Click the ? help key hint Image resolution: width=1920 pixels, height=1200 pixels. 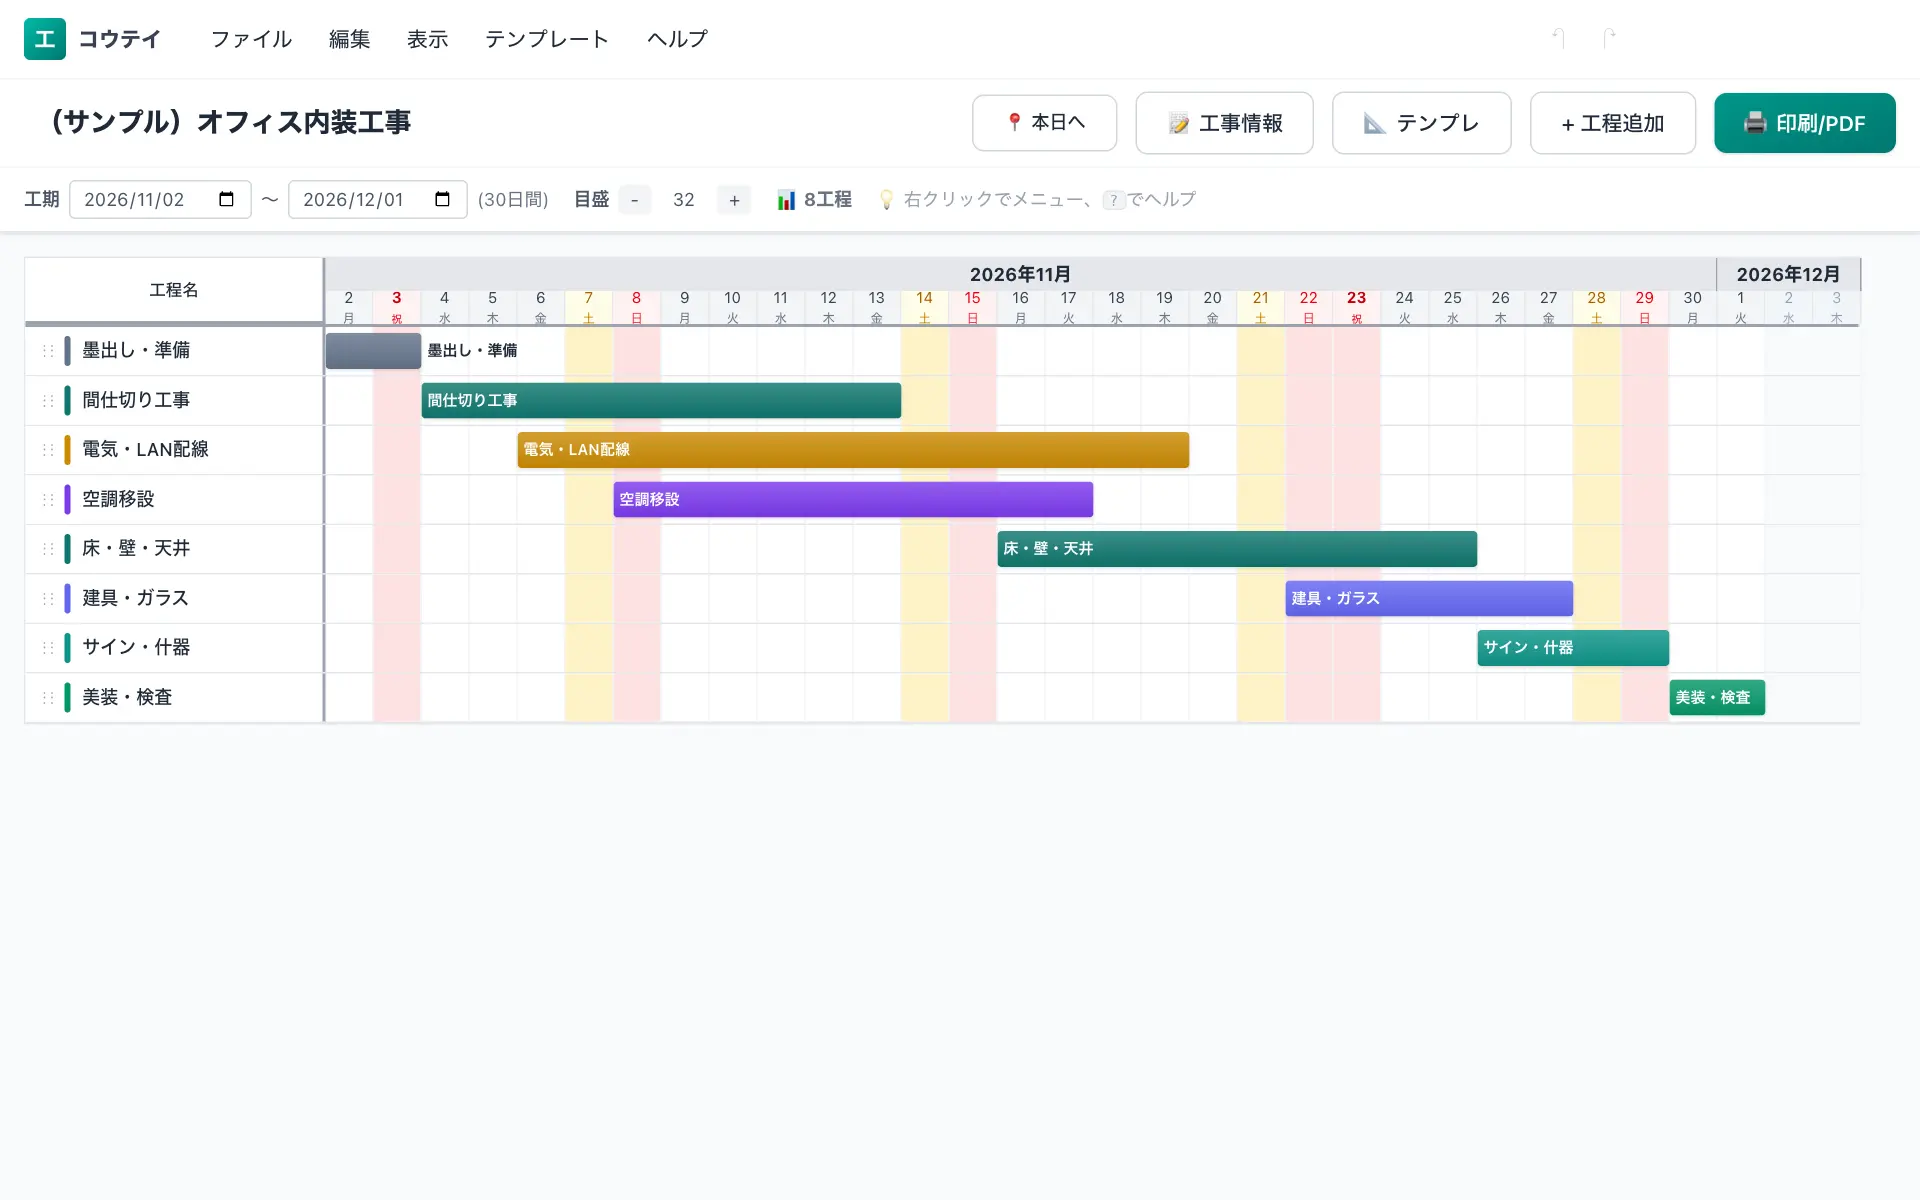point(1114,200)
